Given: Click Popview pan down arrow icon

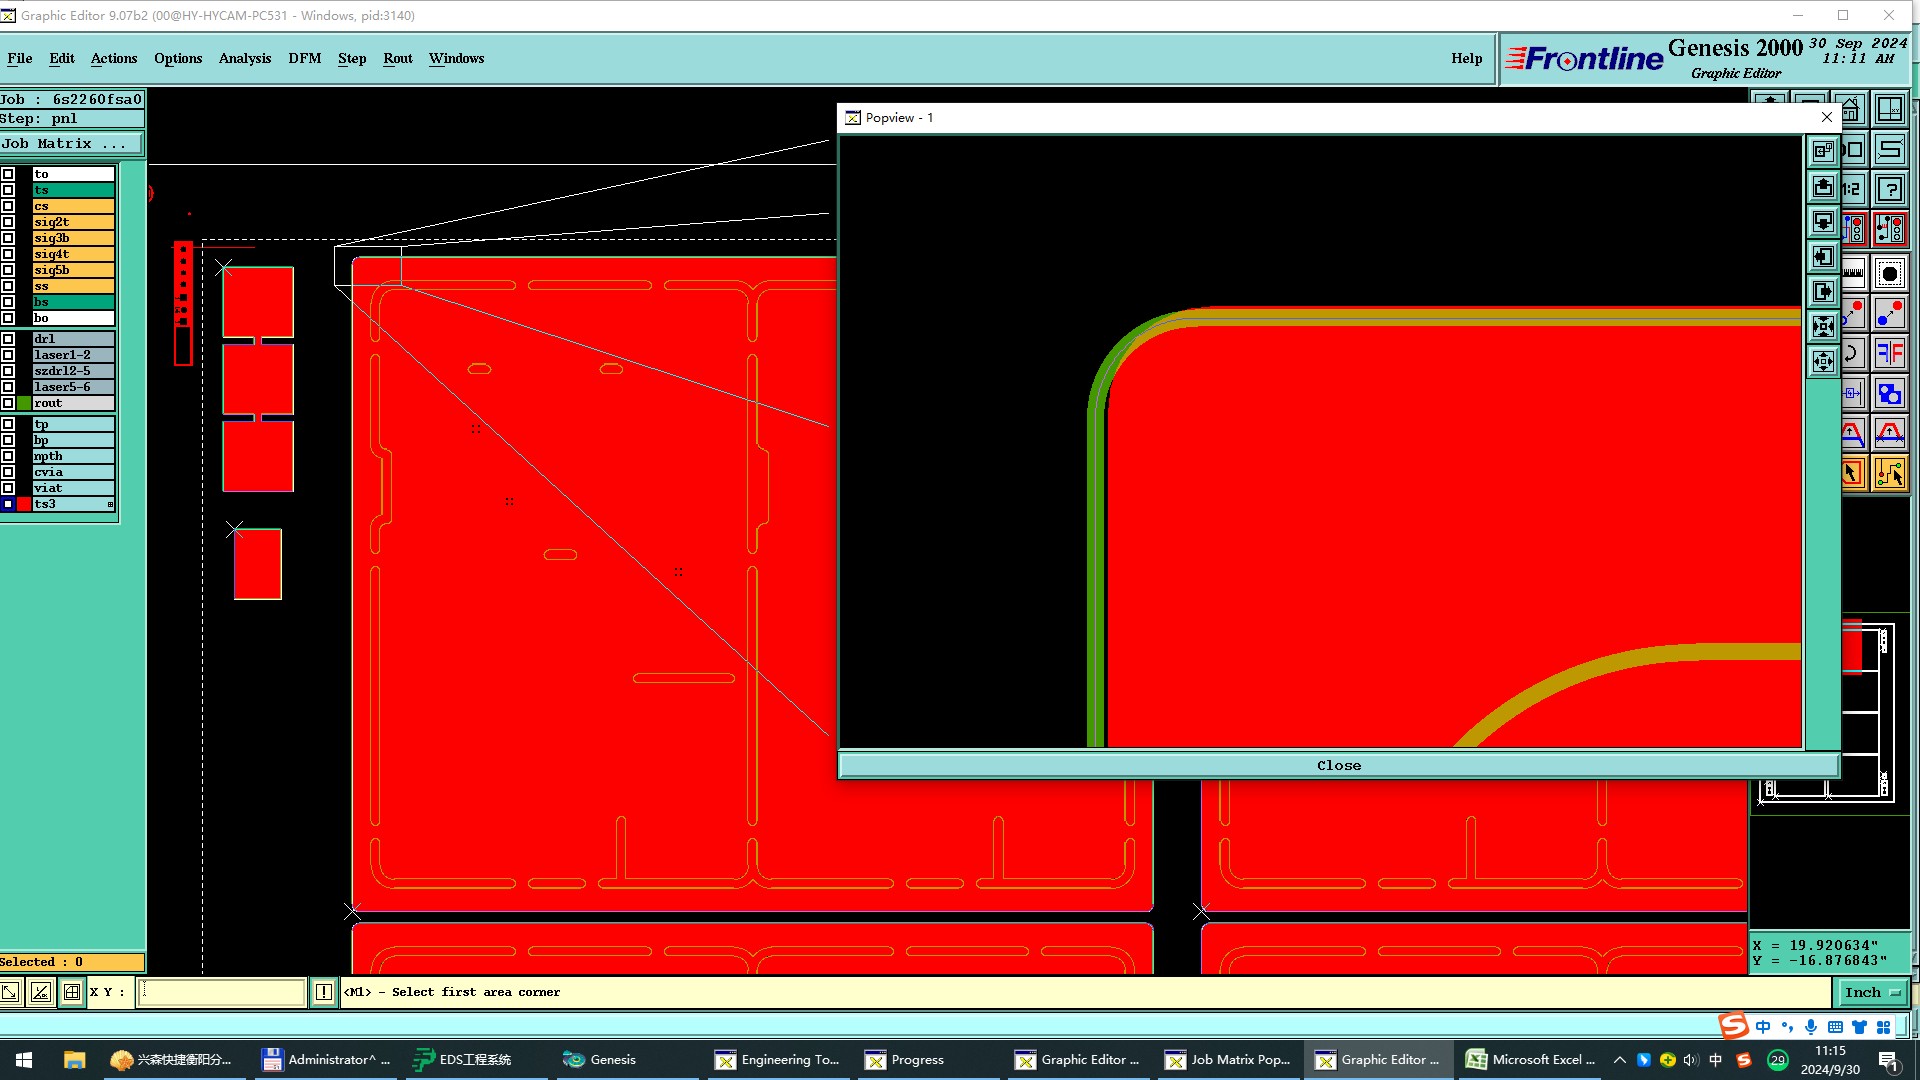Looking at the screenshot, I should (1823, 222).
